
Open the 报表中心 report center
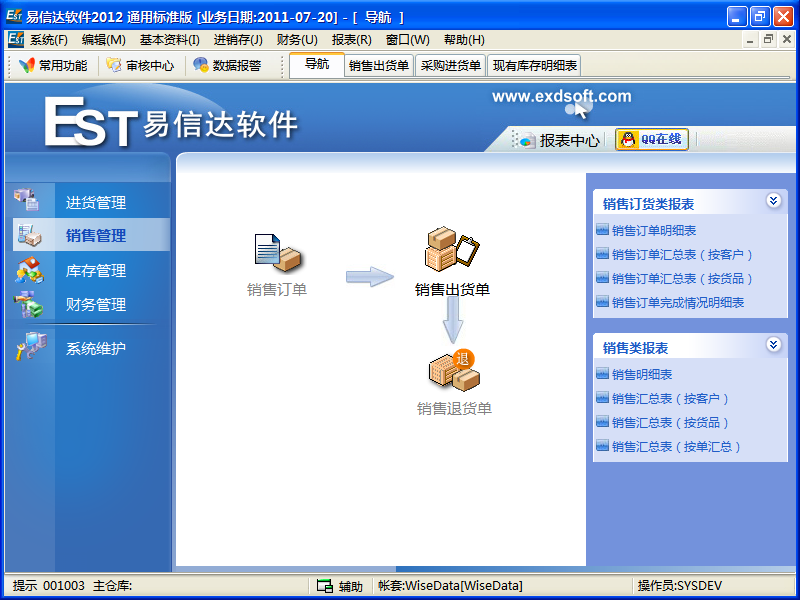pyautogui.click(x=559, y=141)
